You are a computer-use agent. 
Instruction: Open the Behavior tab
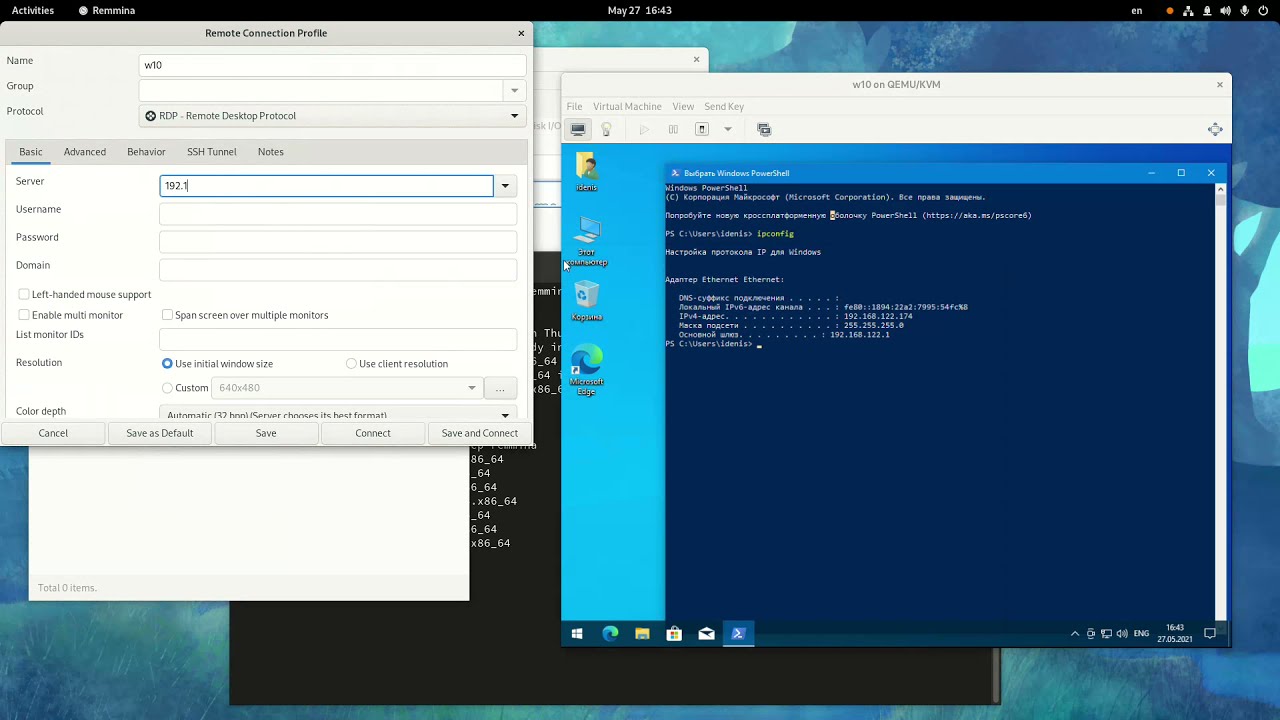(146, 152)
